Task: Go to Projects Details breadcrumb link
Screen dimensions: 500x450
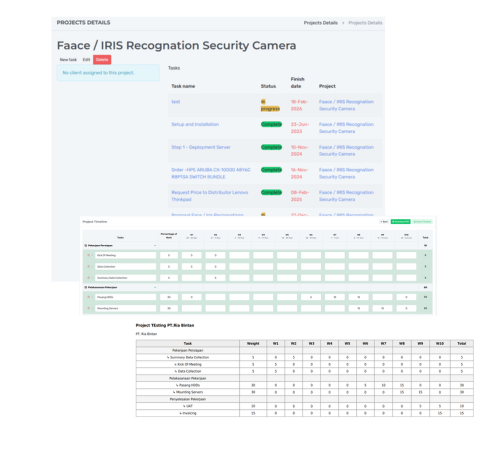Action: tap(321, 23)
